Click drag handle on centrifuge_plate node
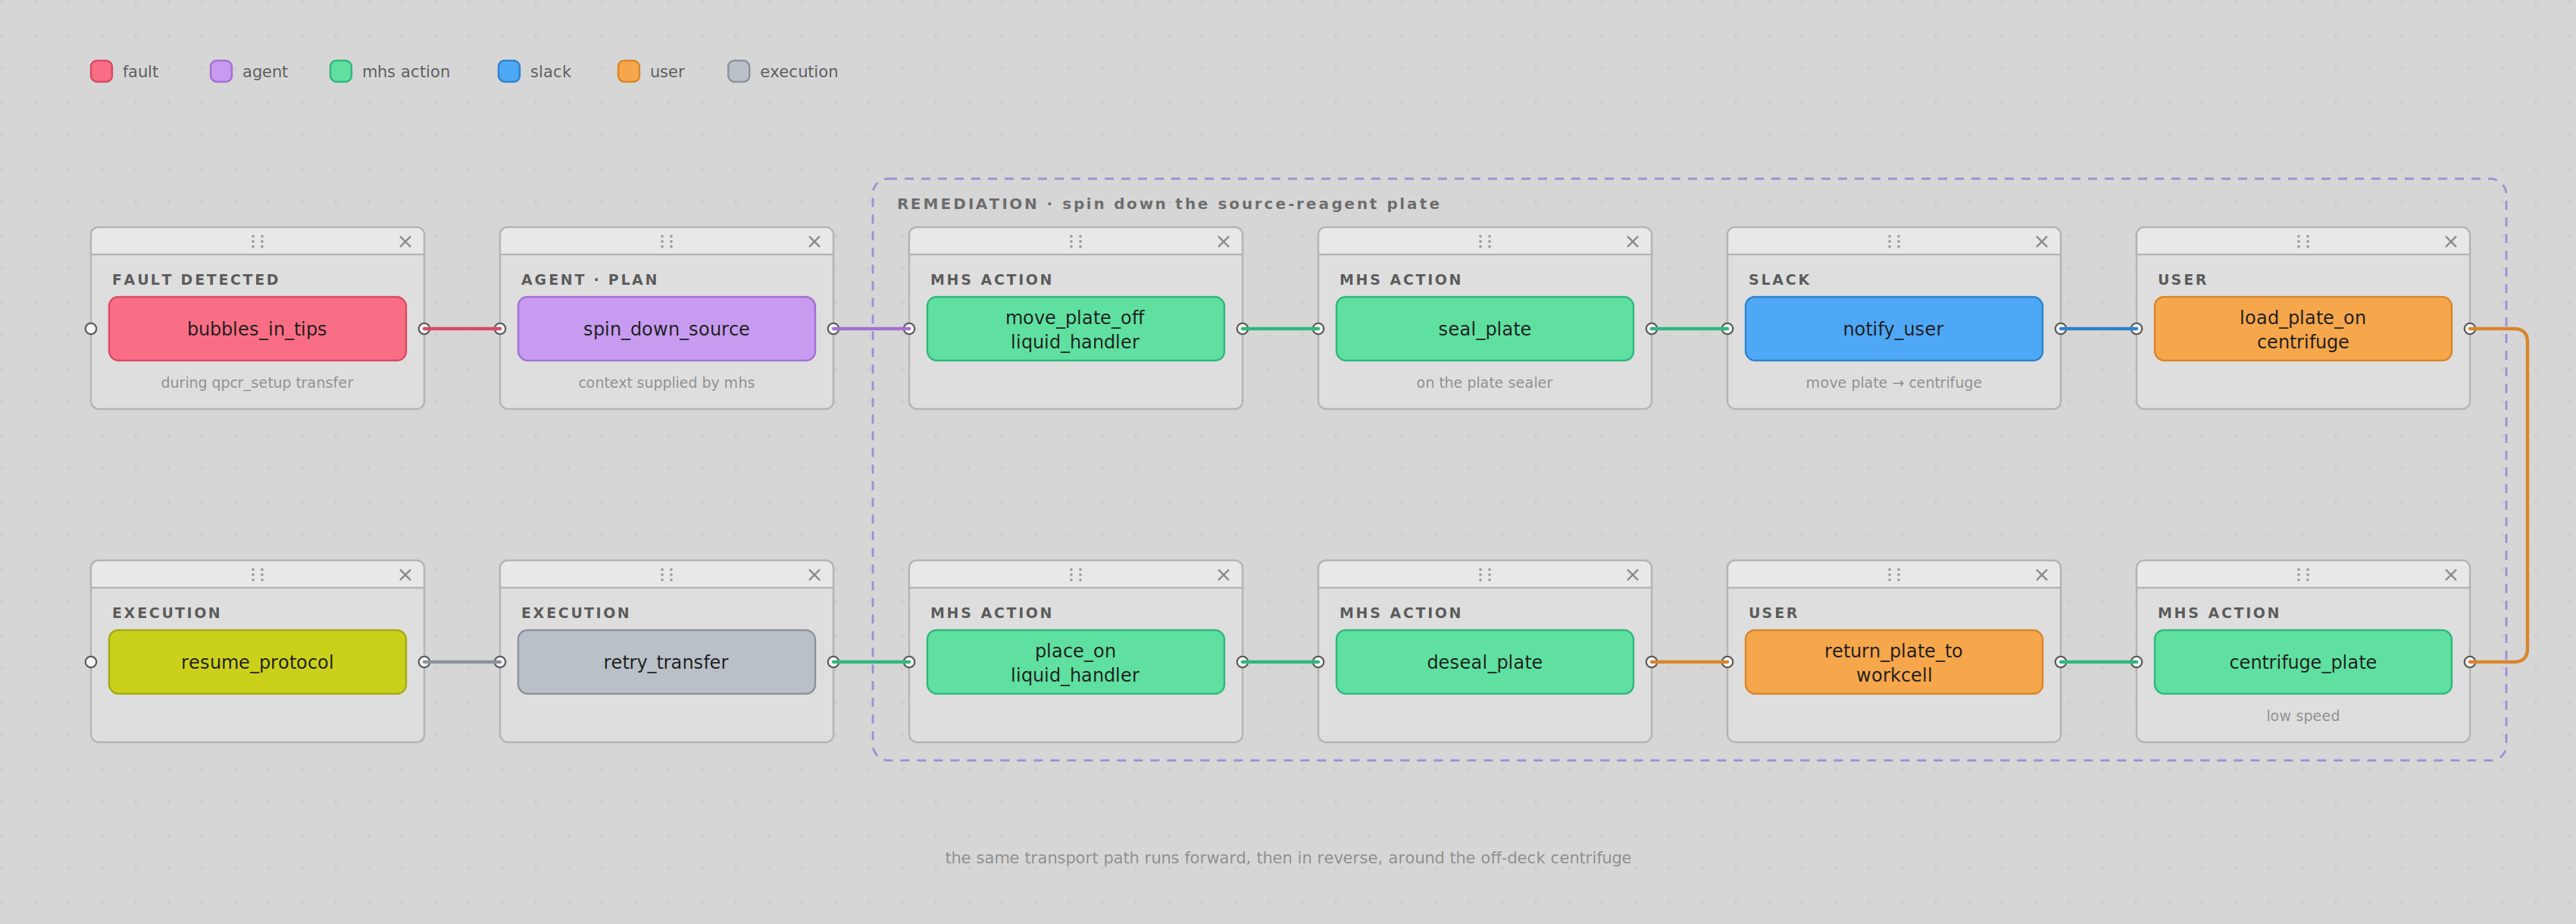 2302,575
